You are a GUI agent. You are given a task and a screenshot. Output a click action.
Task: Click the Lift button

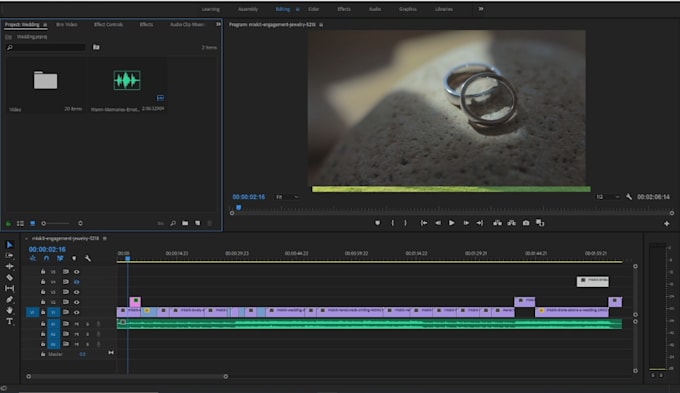[497, 223]
